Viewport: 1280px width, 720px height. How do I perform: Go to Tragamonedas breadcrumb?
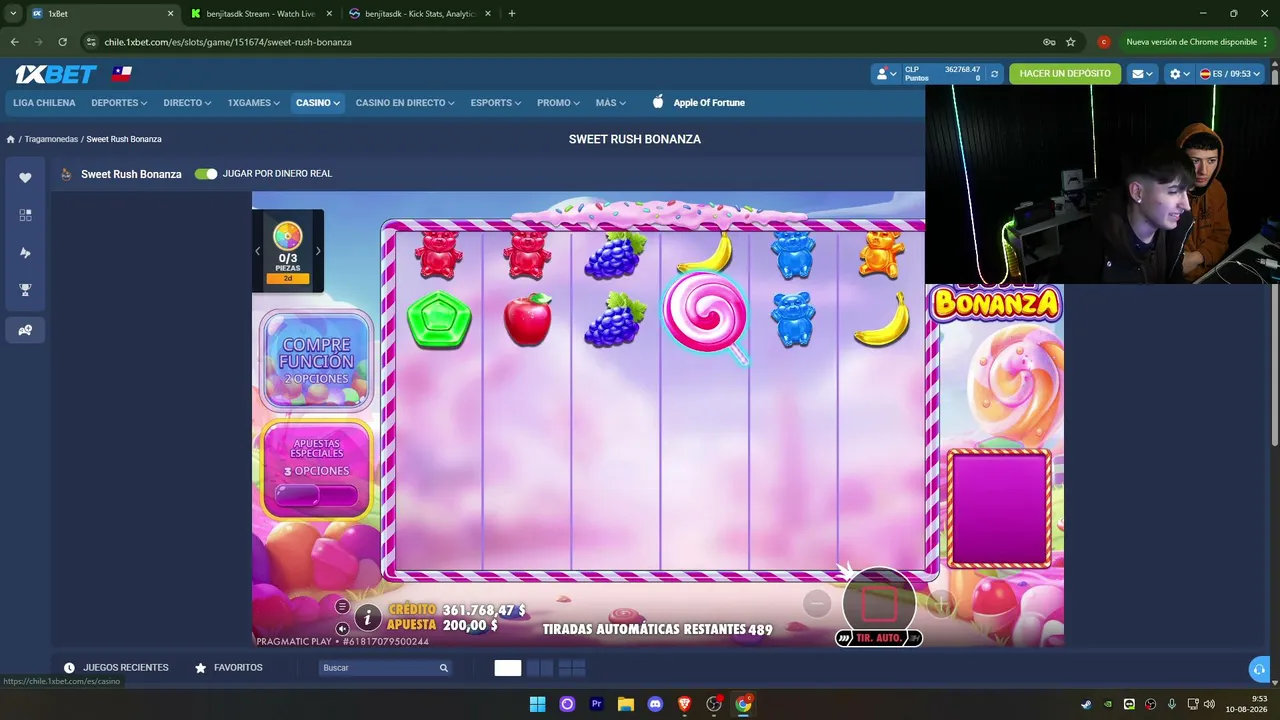(51, 139)
